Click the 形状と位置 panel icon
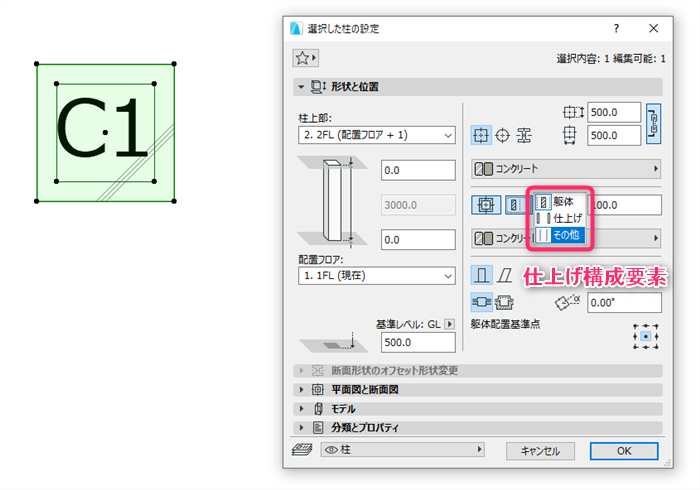This screenshot has width=700, height=490. pyautogui.click(x=319, y=87)
